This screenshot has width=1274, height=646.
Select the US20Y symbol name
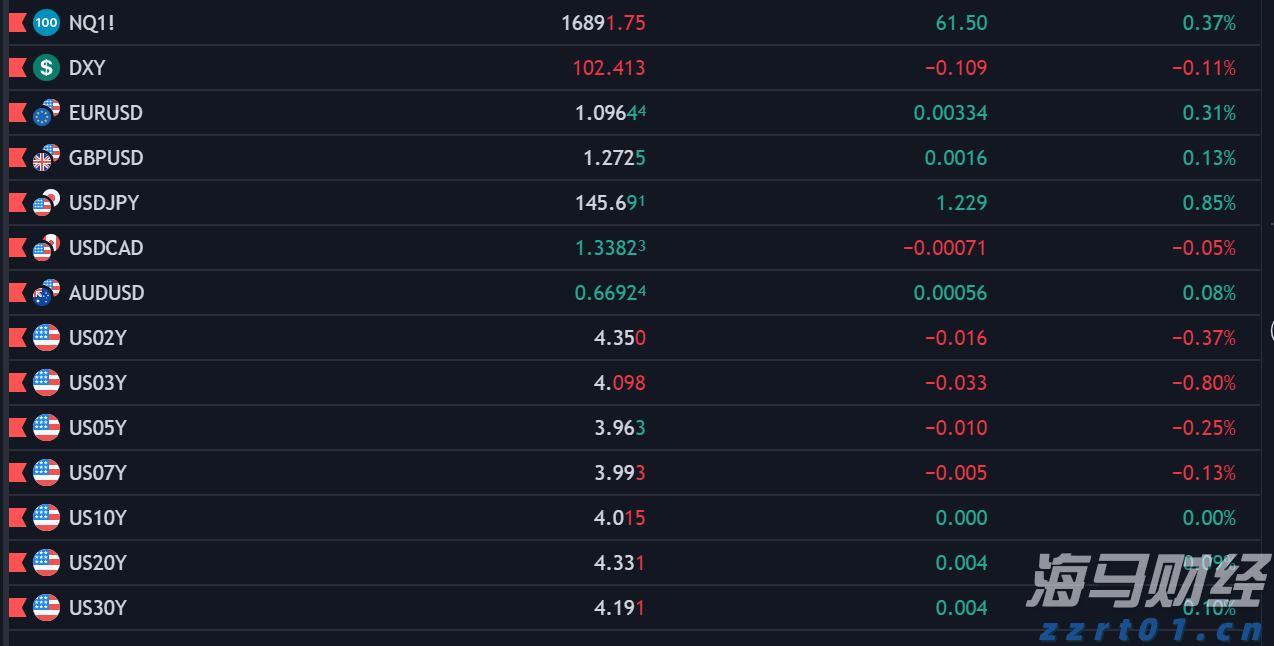click(x=98, y=563)
